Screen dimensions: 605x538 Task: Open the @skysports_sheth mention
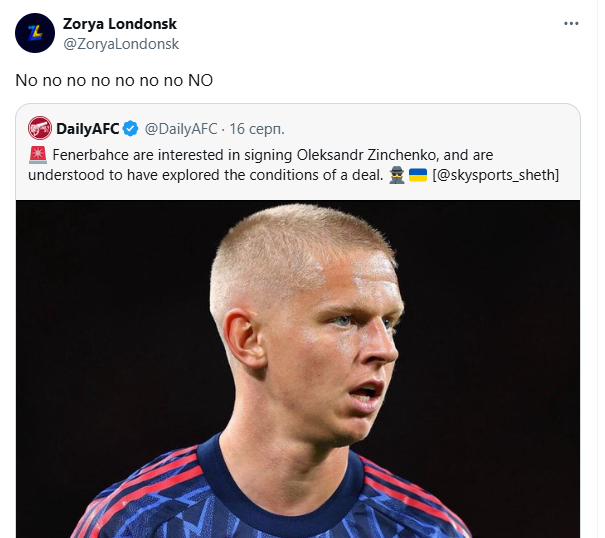click(495, 175)
